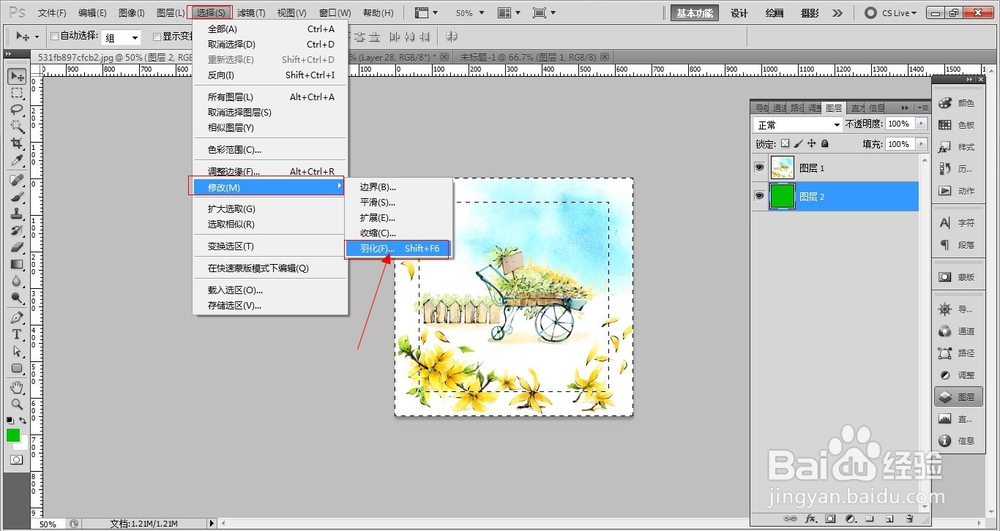Open the CS Live dropdown
Viewport: 1000px width, 531px height.
(890, 13)
